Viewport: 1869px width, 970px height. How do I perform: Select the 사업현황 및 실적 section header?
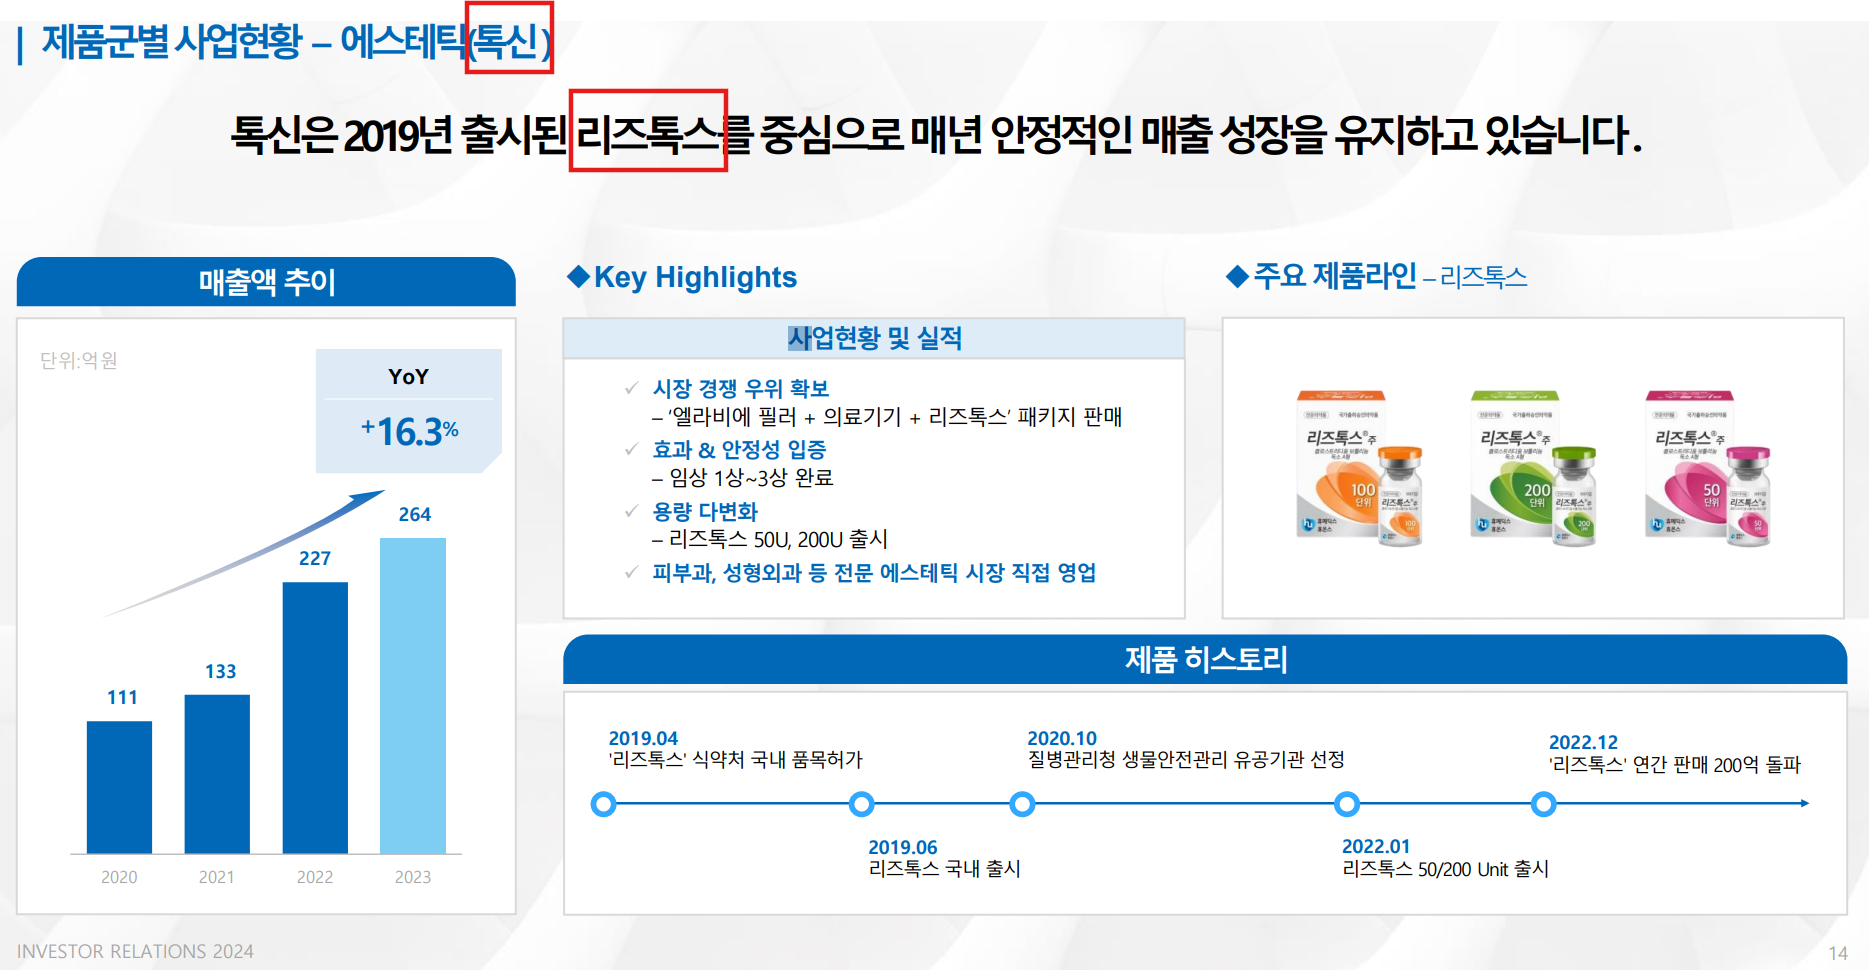coord(874,338)
